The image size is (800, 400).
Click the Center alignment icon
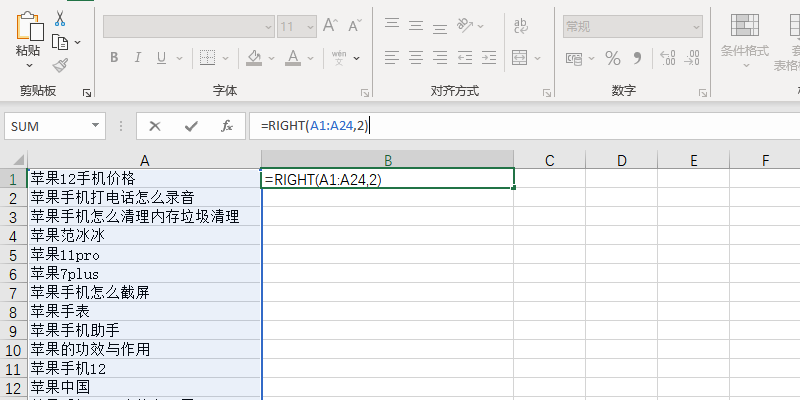[416, 58]
